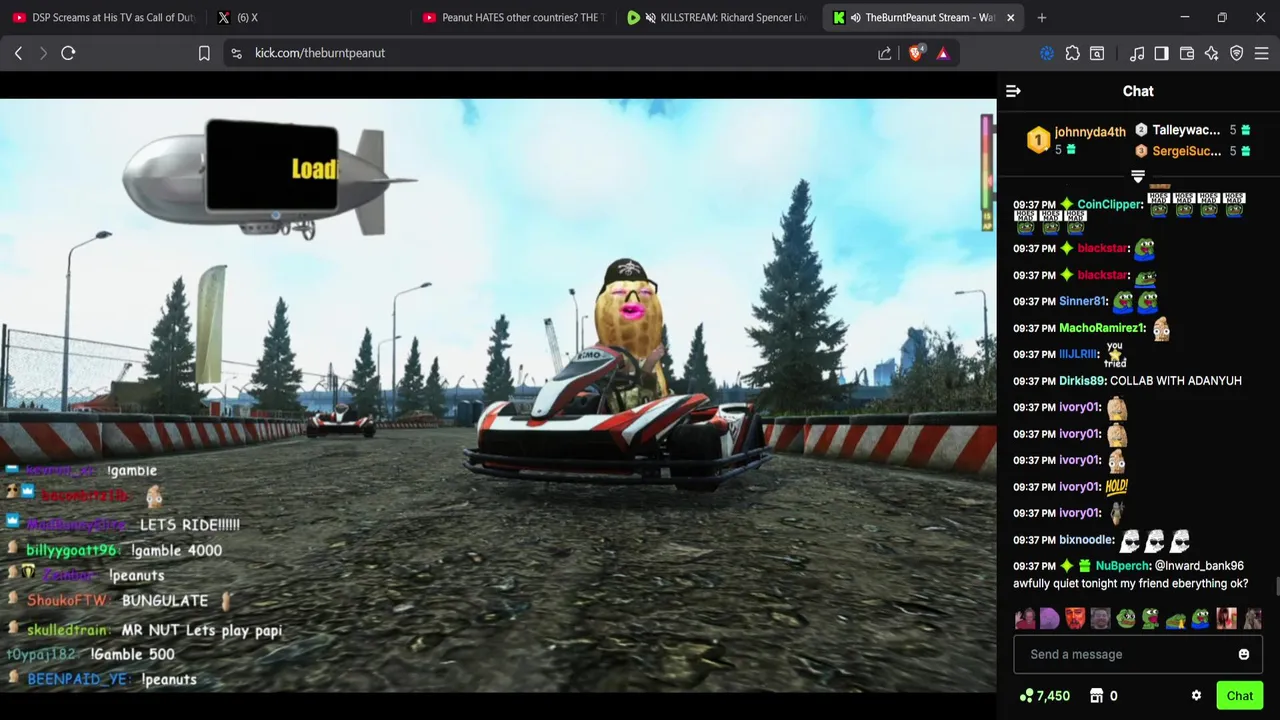
Task: Click the audio speaker on TheBurntPeanut tab
Action: pos(856,18)
